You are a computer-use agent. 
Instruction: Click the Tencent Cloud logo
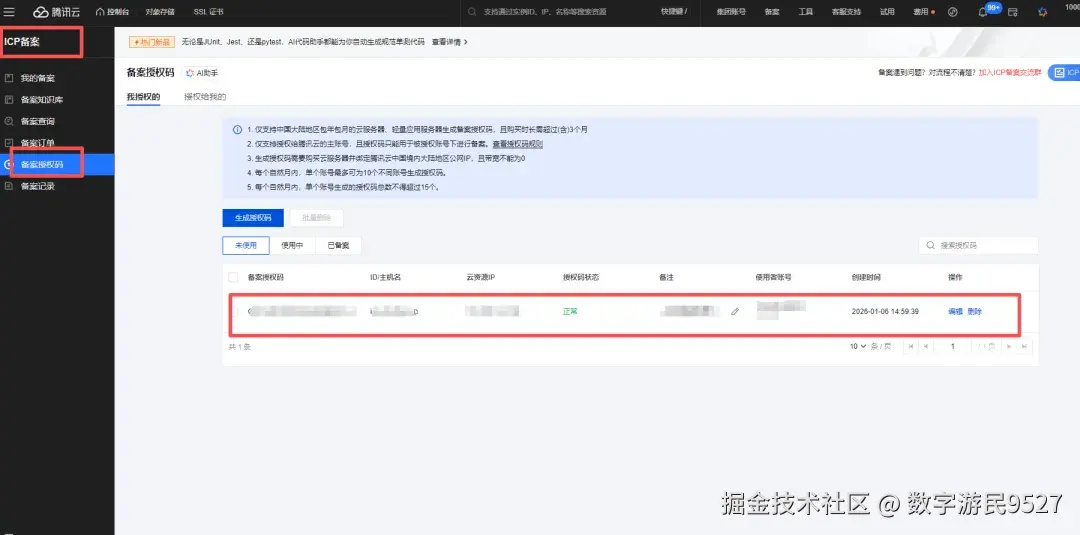click(56, 12)
